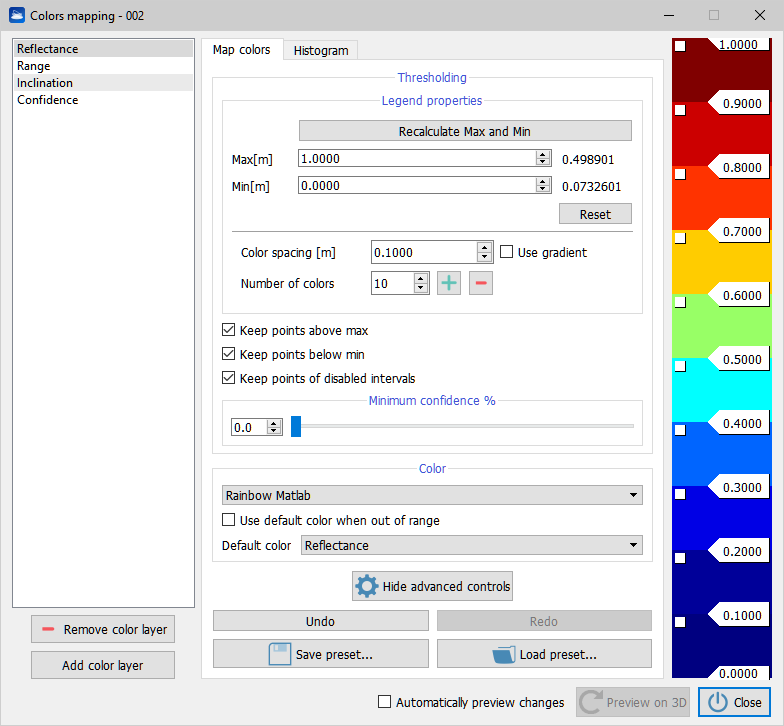Open the Rainbow Matlab color palette dropdown

pos(431,495)
